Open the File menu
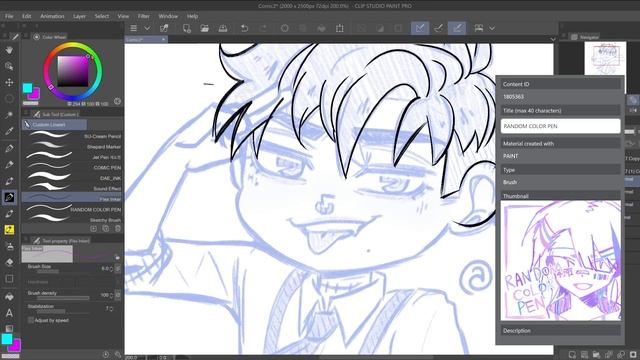Screen dimensions: 640x360 pos(9,16)
